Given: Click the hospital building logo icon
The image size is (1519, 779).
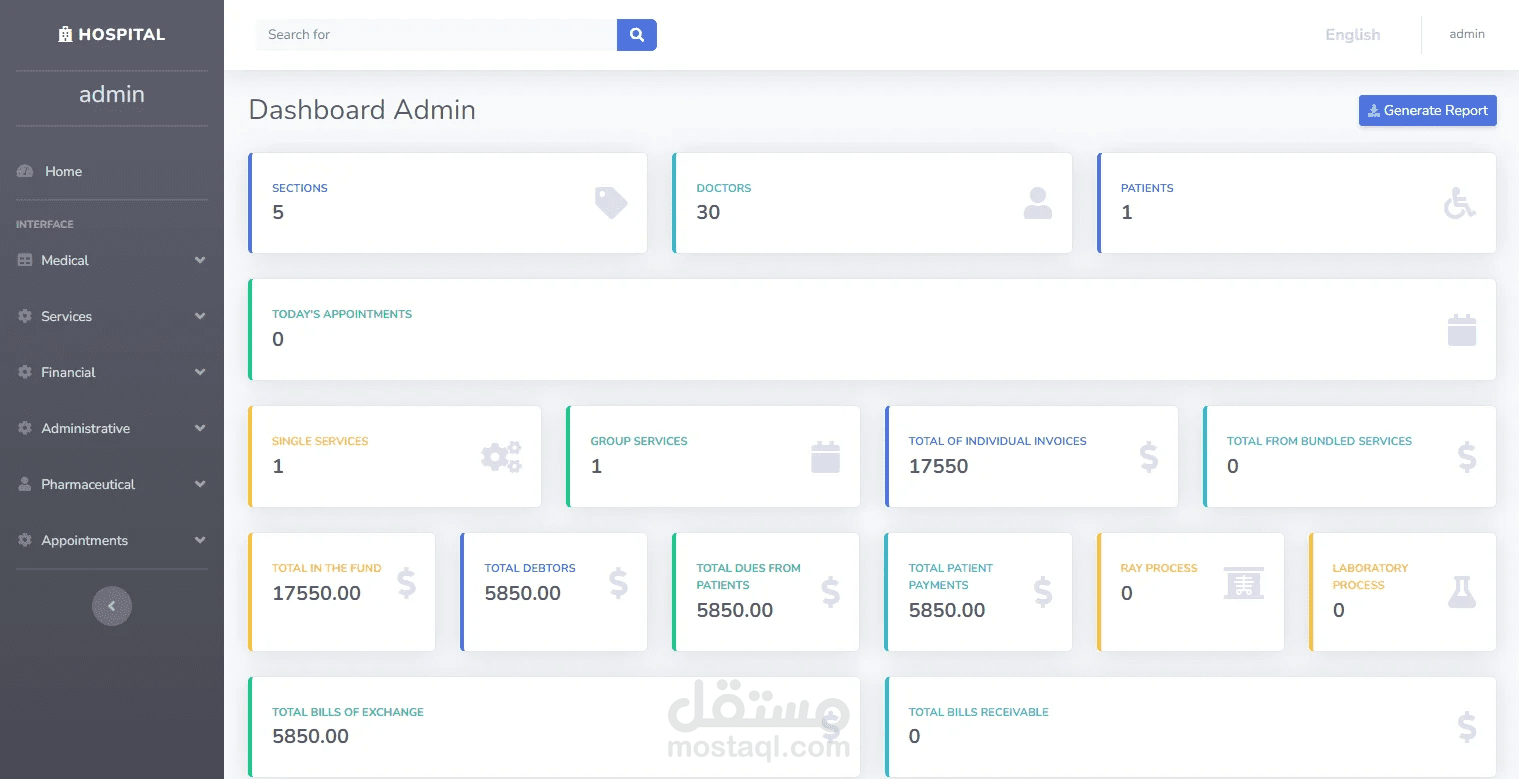Looking at the screenshot, I should coord(65,35).
